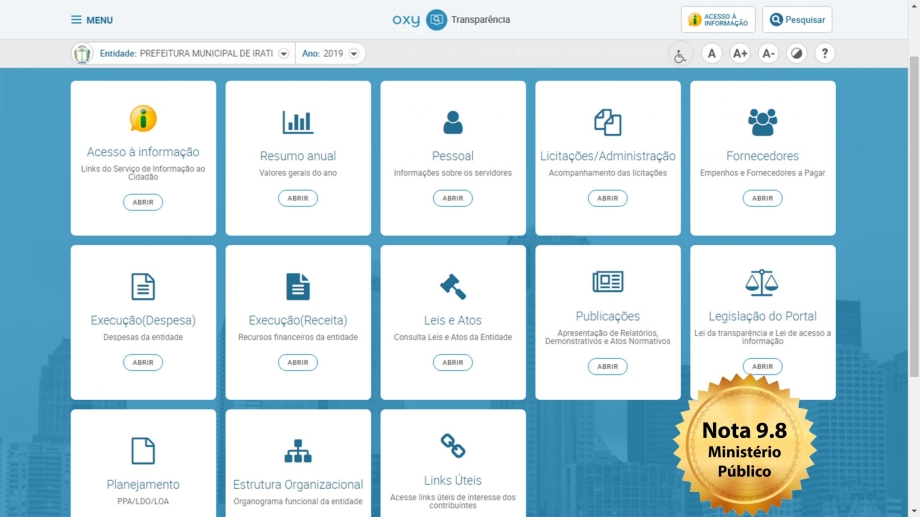This screenshot has height=517, width=920.
Task: Open the help question mark icon
Action: (x=824, y=53)
